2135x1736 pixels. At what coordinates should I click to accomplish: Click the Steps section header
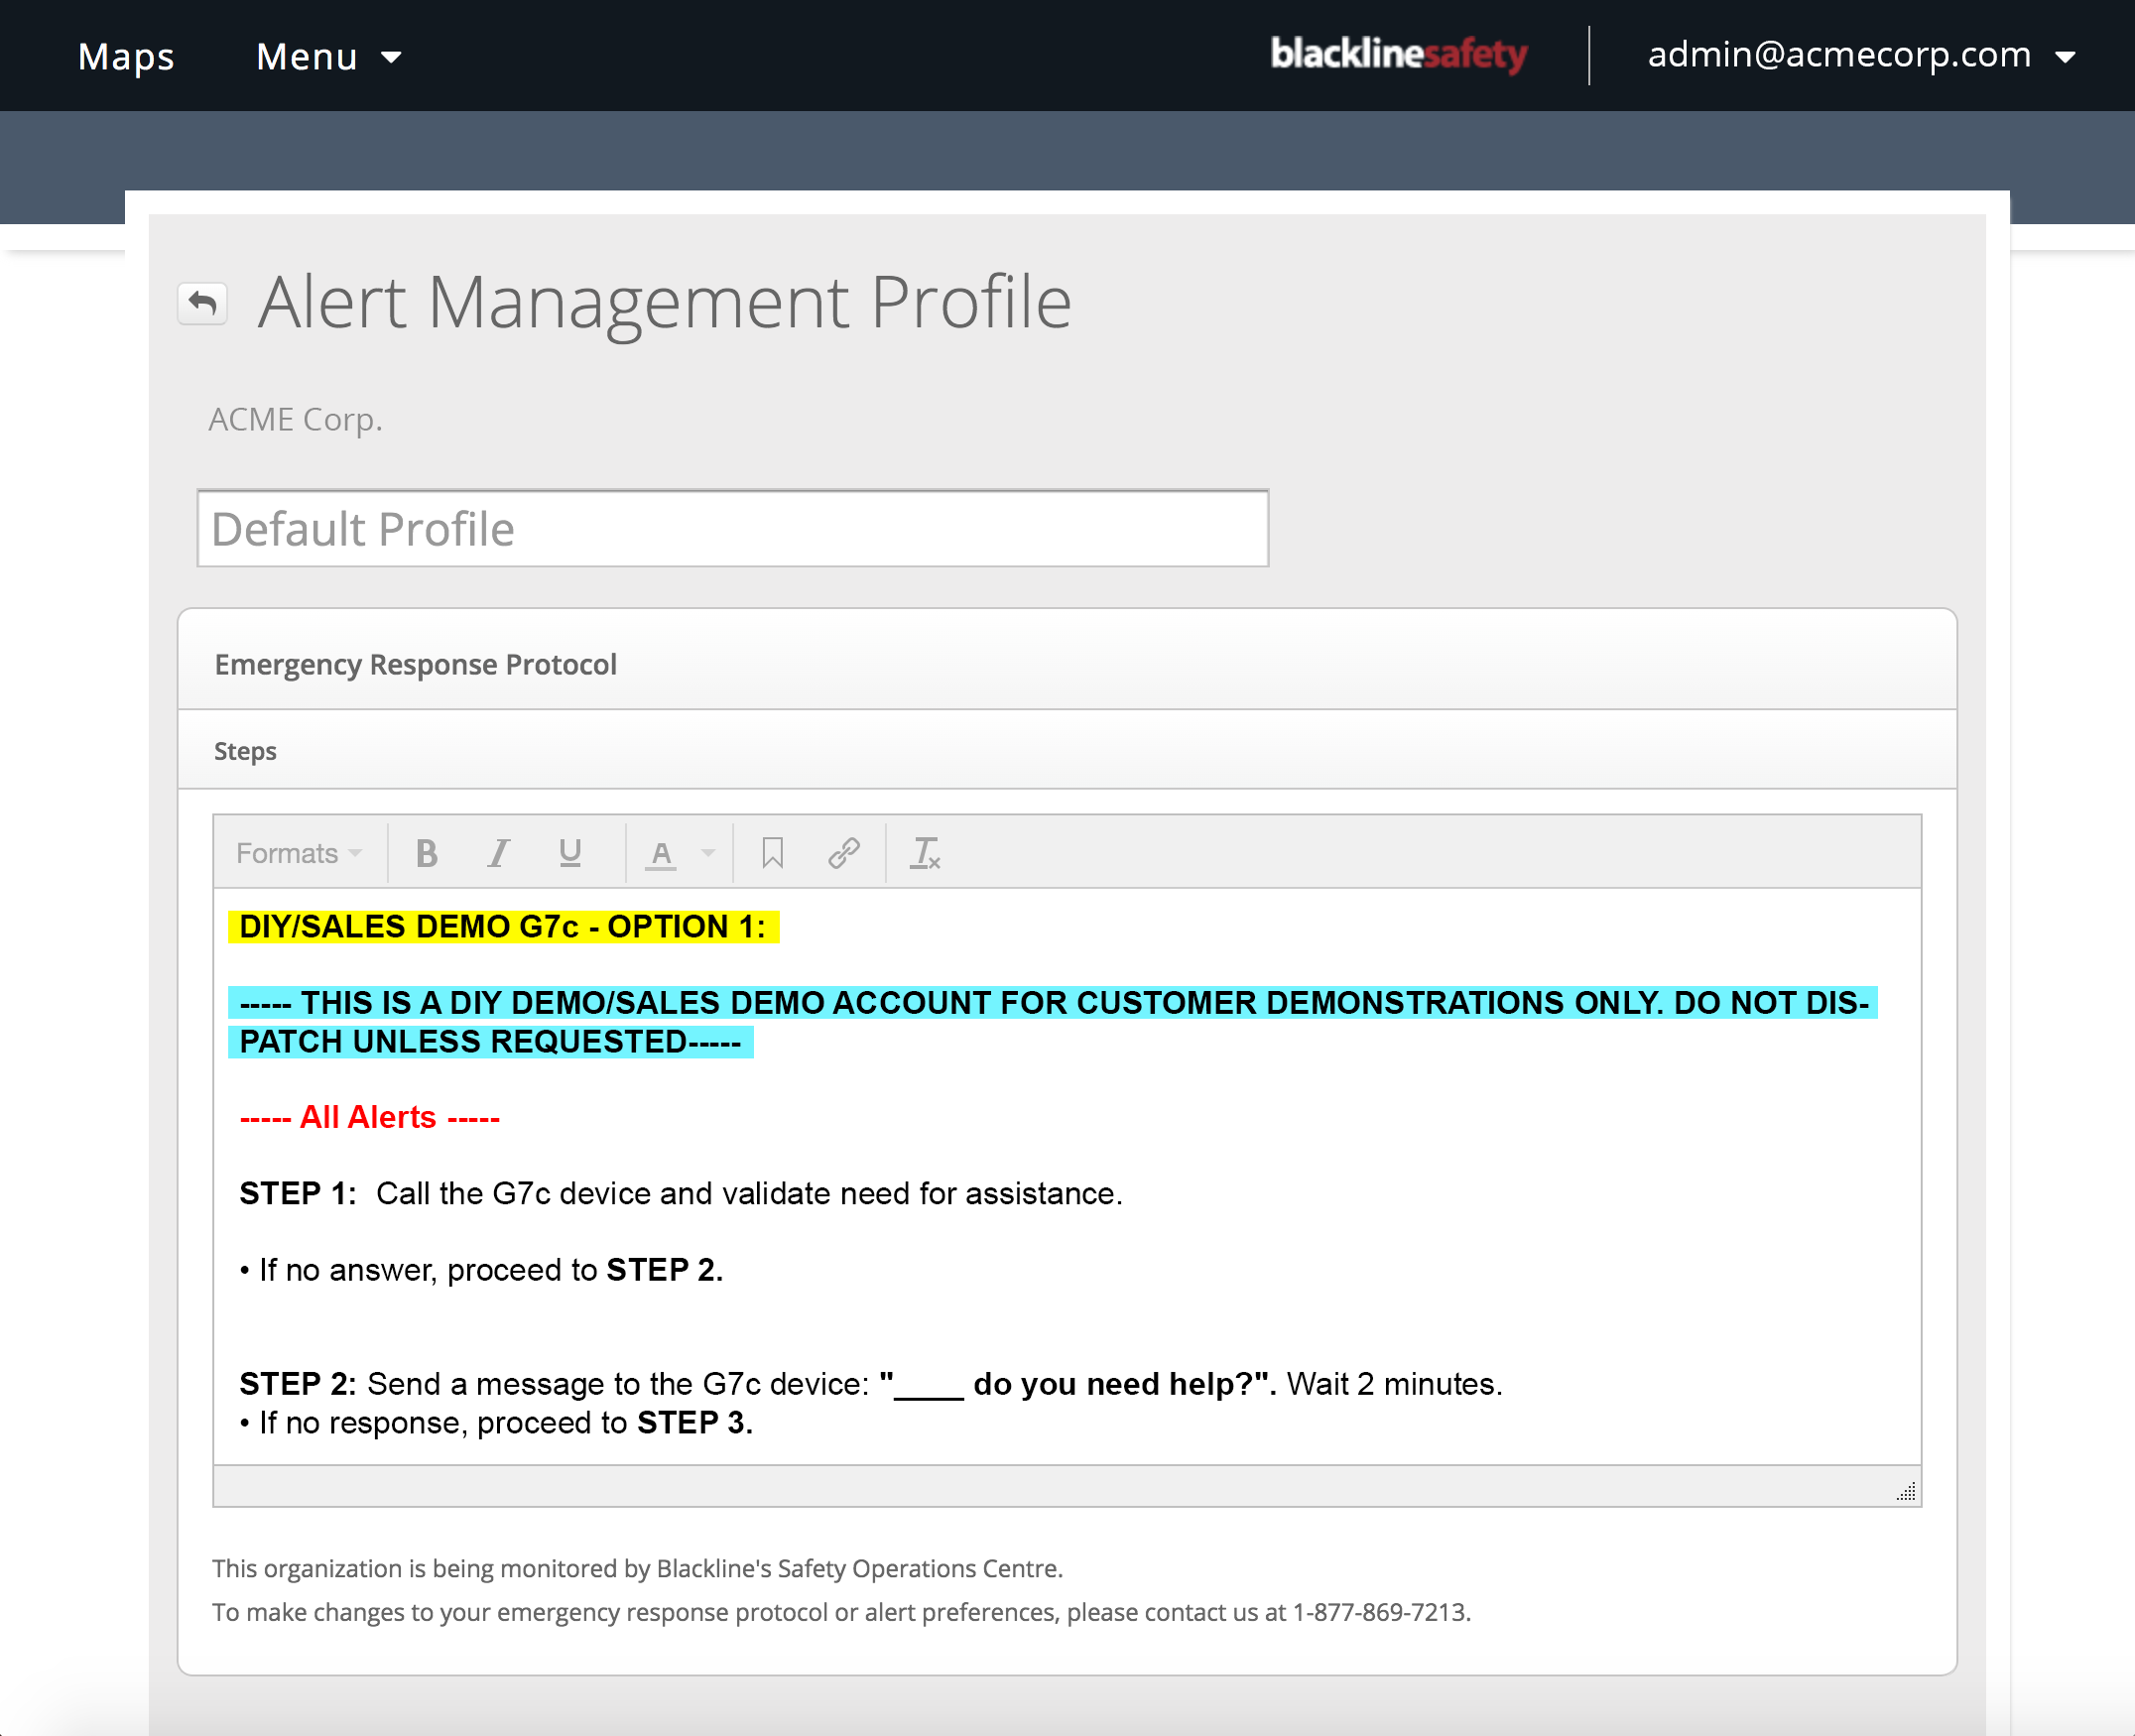[245, 751]
